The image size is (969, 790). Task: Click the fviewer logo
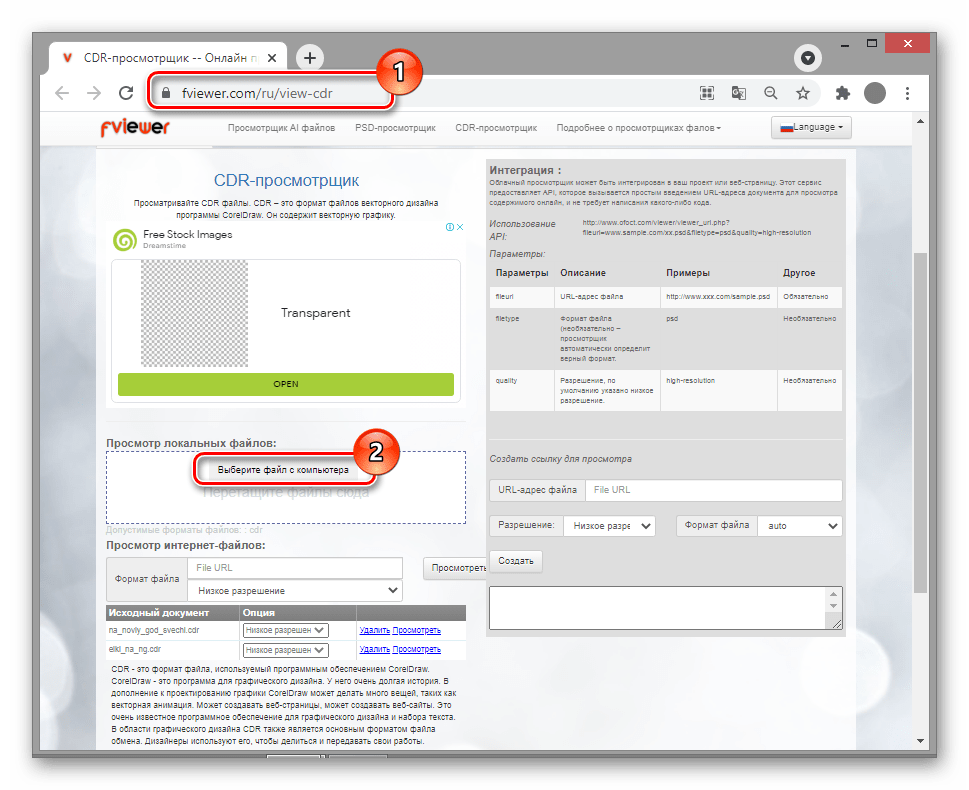135,127
